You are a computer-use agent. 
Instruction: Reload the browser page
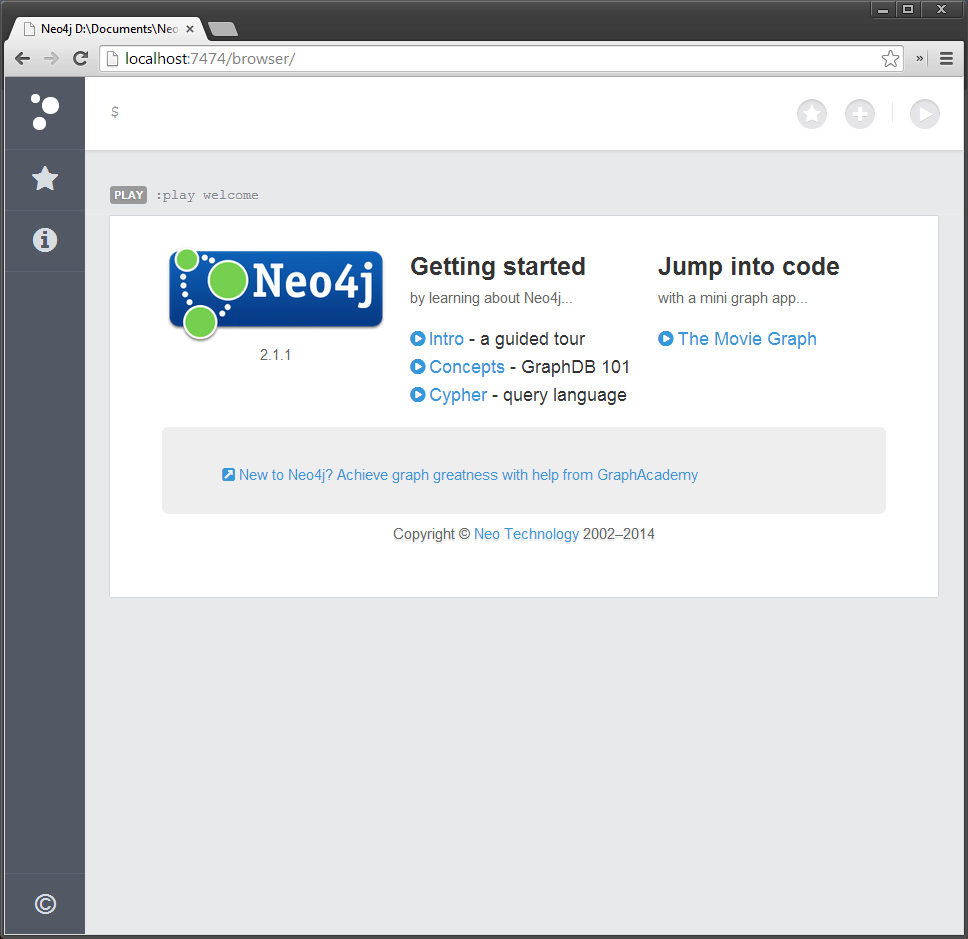coord(81,59)
